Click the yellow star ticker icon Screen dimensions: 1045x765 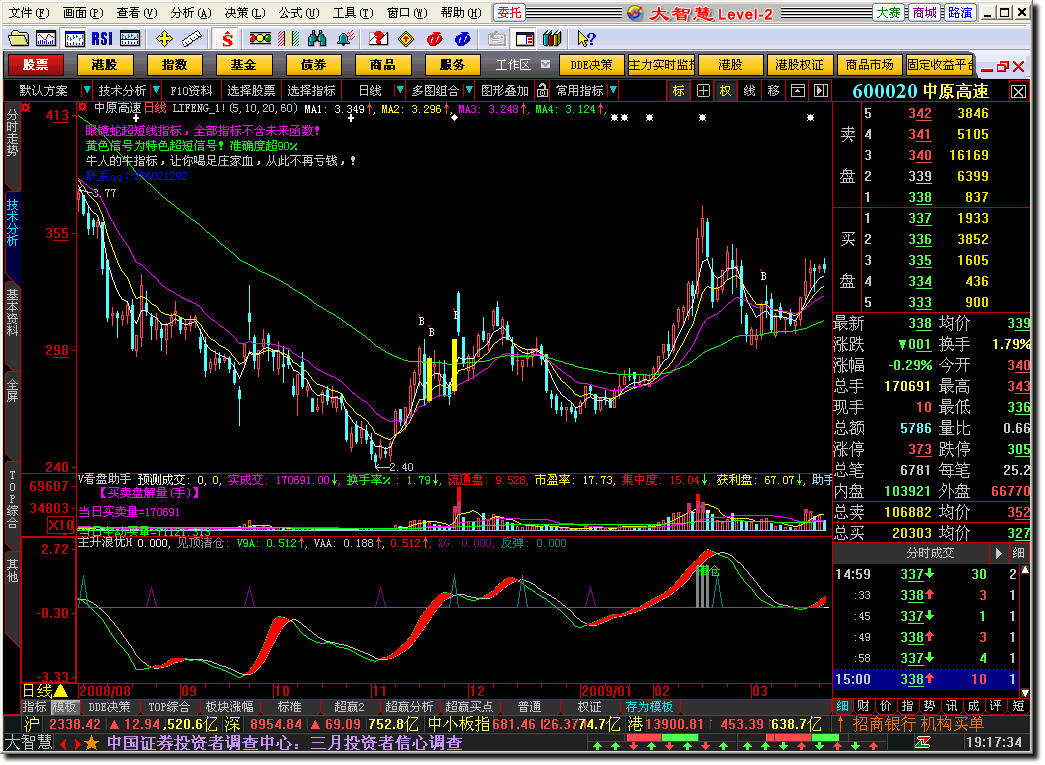coord(91,742)
